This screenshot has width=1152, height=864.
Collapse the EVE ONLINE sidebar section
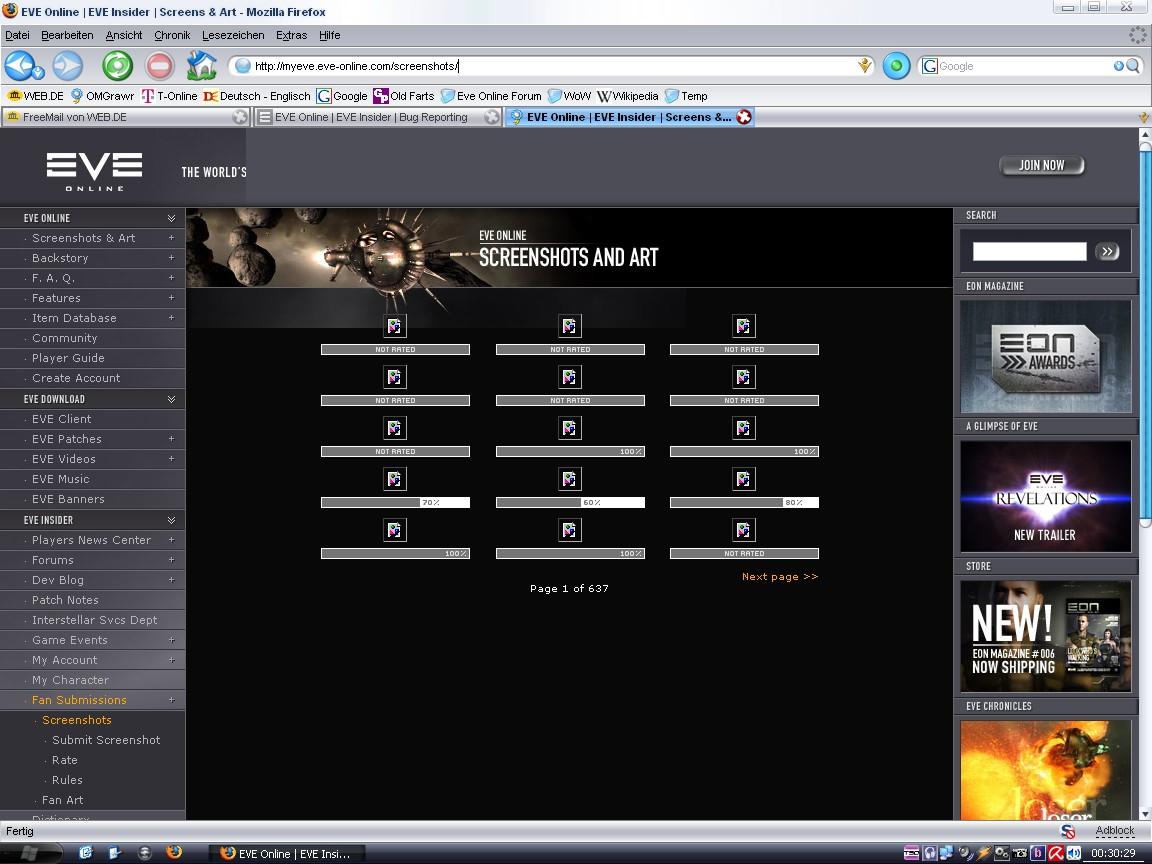coord(171,218)
